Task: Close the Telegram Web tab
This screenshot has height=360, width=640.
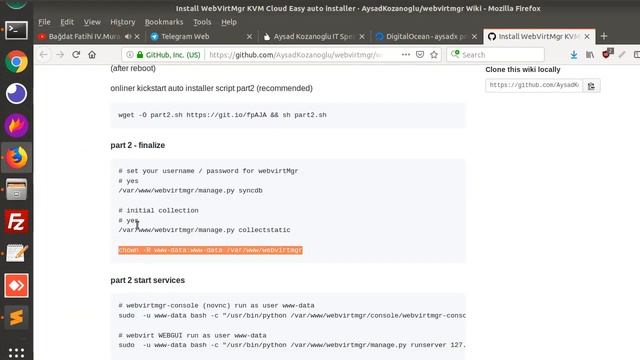Action: click(249, 36)
